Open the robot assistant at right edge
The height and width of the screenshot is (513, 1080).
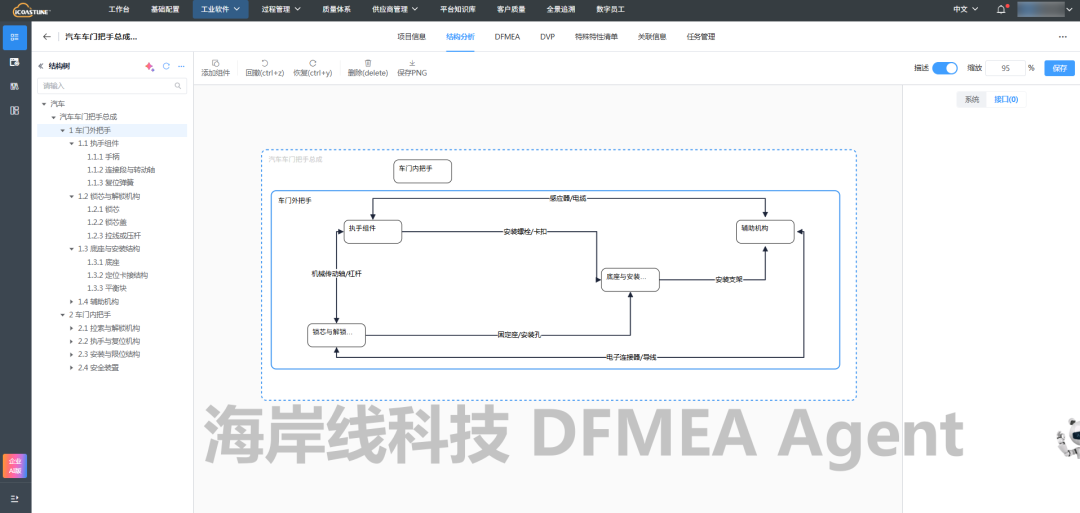click(1070, 438)
